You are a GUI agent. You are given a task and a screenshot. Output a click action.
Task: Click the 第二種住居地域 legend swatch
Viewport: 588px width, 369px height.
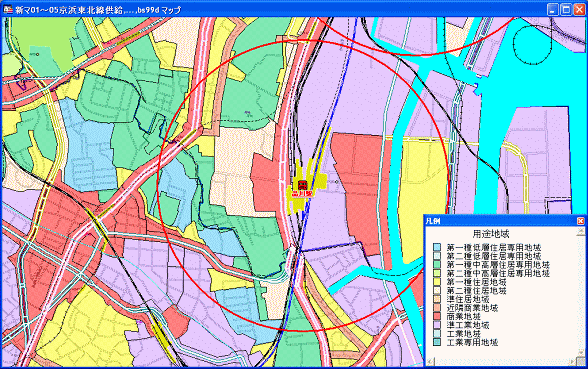pyautogui.click(x=437, y=290)
